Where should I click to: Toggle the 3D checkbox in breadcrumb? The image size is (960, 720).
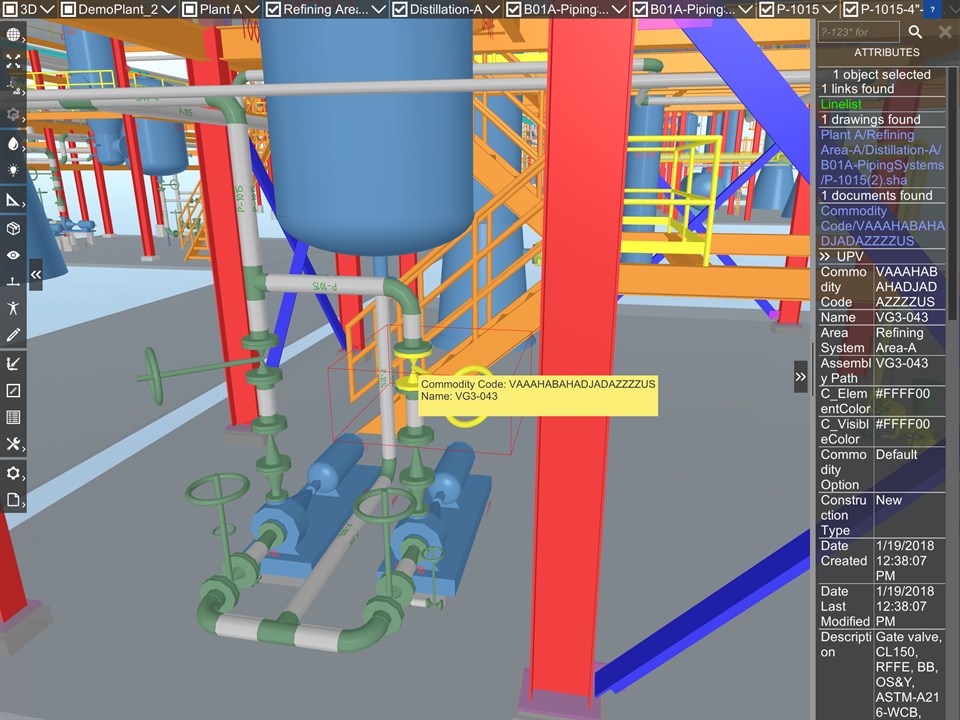[10, 9]
